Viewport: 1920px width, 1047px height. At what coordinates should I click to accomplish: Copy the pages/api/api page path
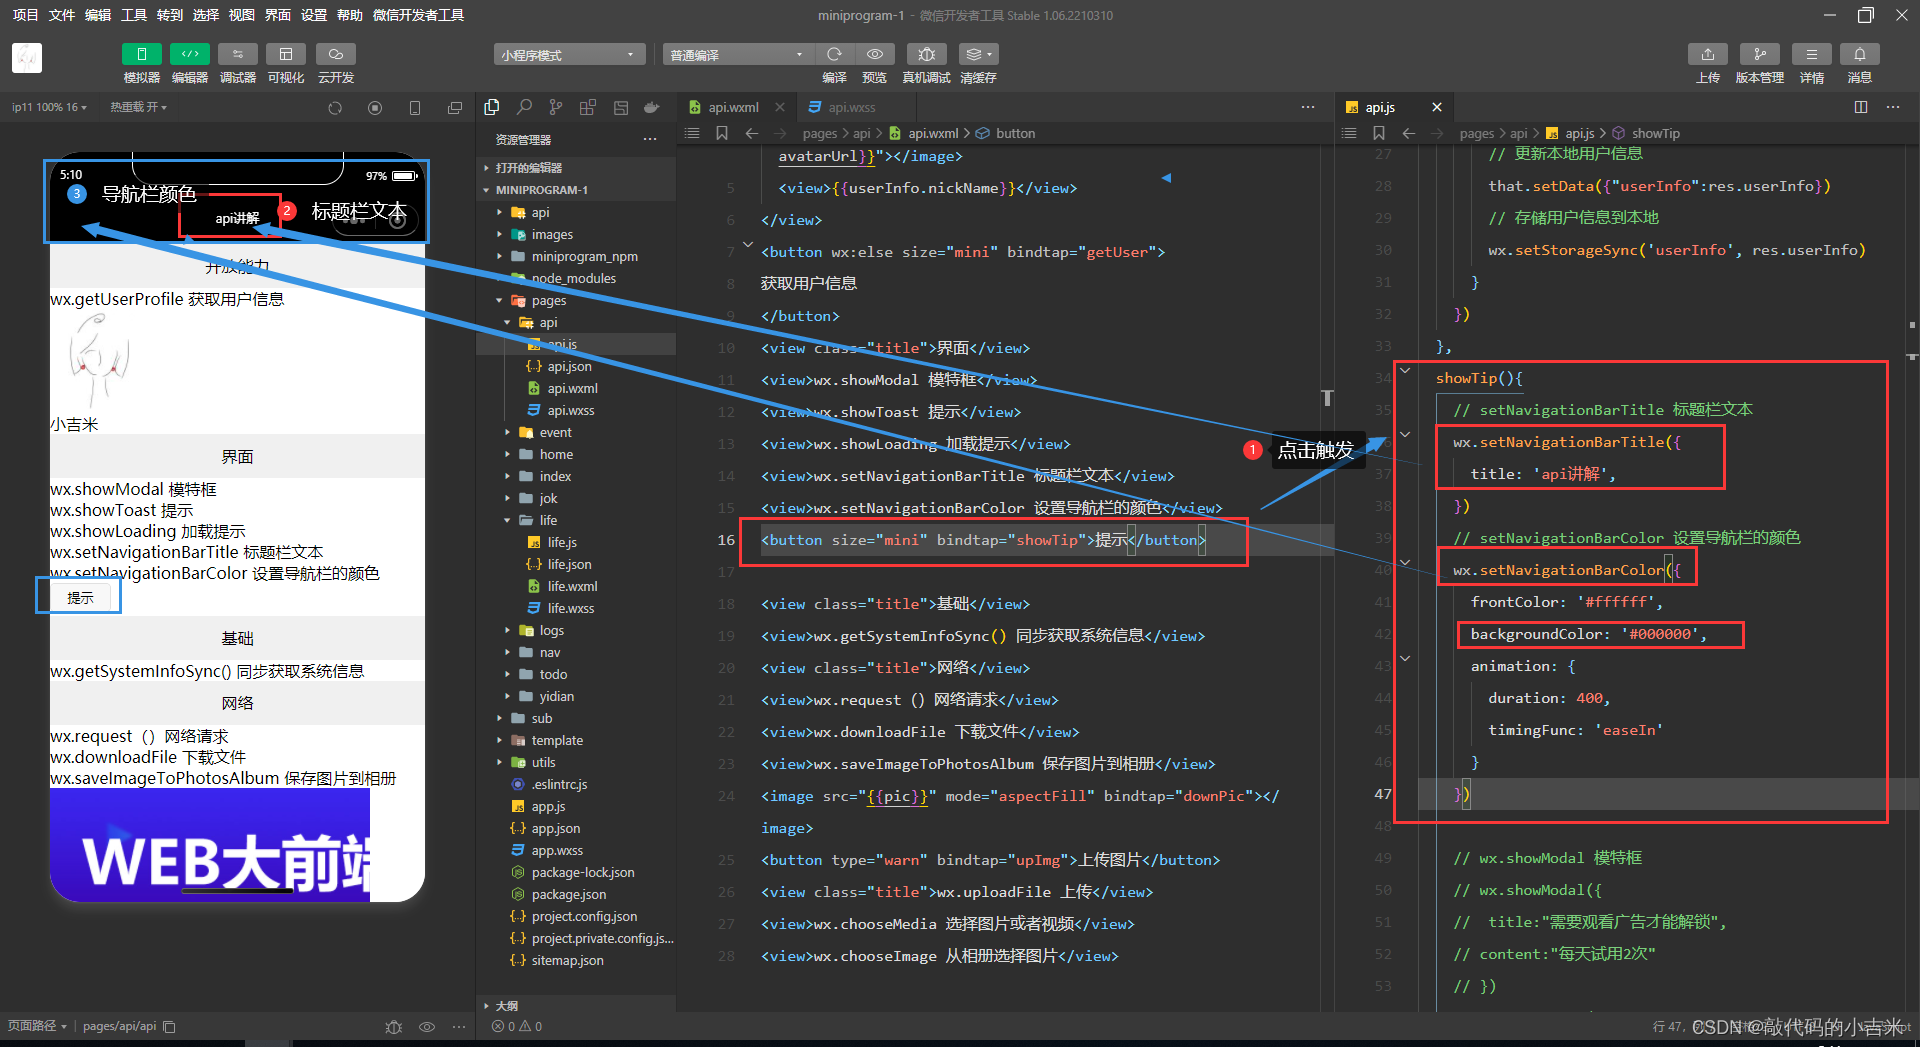click(169, 1026)
